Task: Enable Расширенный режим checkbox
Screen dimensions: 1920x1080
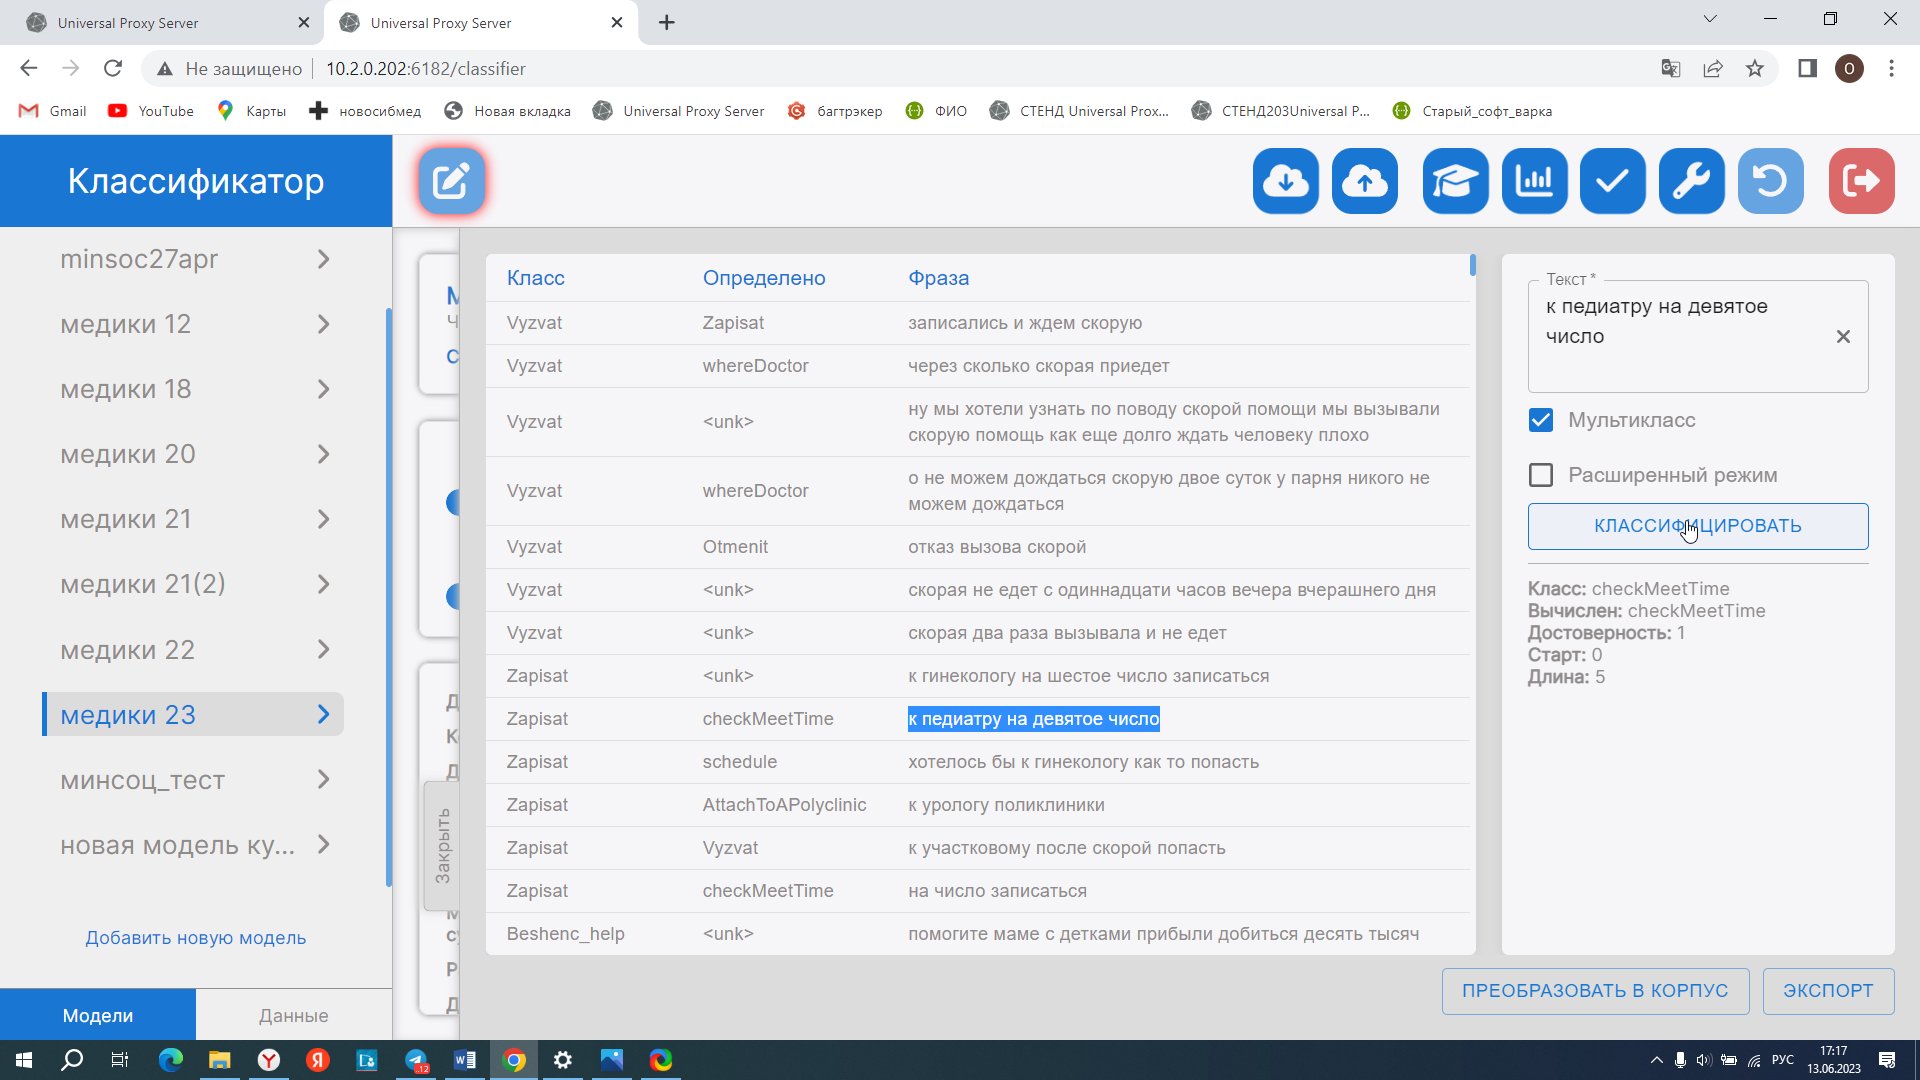Action: [x=1541, y=475]
